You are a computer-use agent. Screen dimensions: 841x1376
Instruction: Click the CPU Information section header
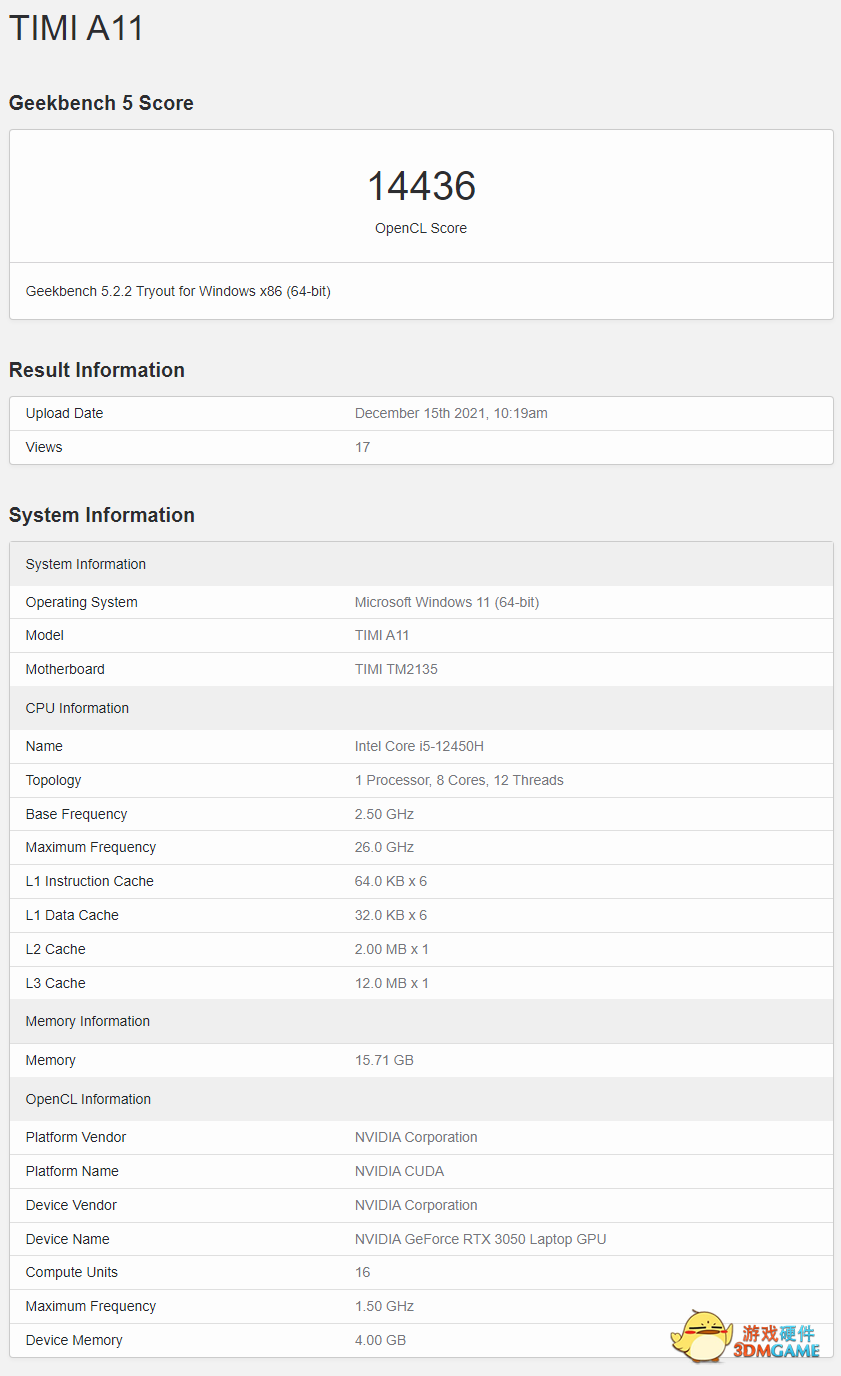(x=77, y=708)
